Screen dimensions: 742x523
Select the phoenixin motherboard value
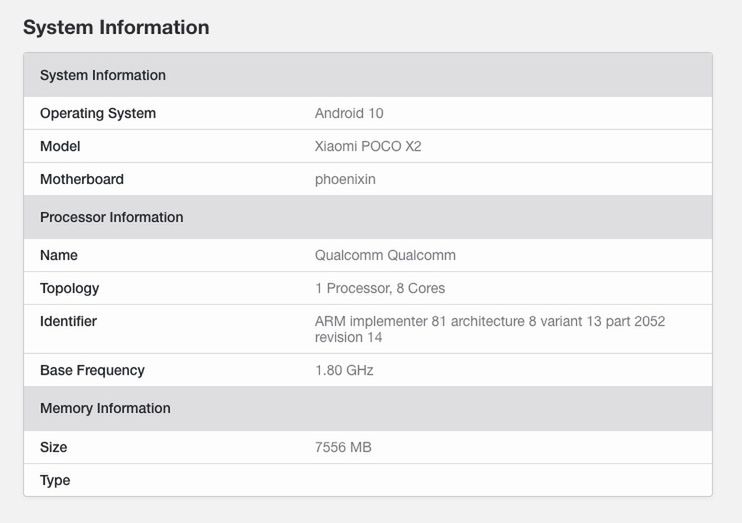345,180
